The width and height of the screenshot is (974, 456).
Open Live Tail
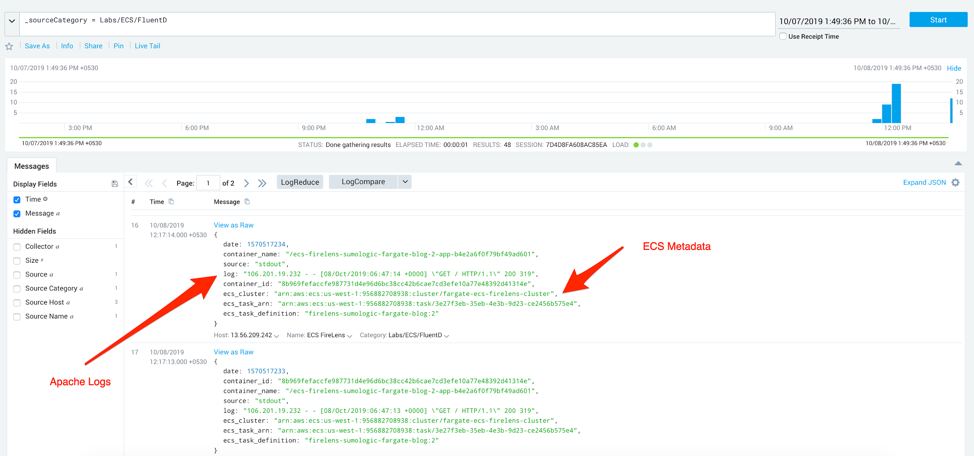[147, 46]
